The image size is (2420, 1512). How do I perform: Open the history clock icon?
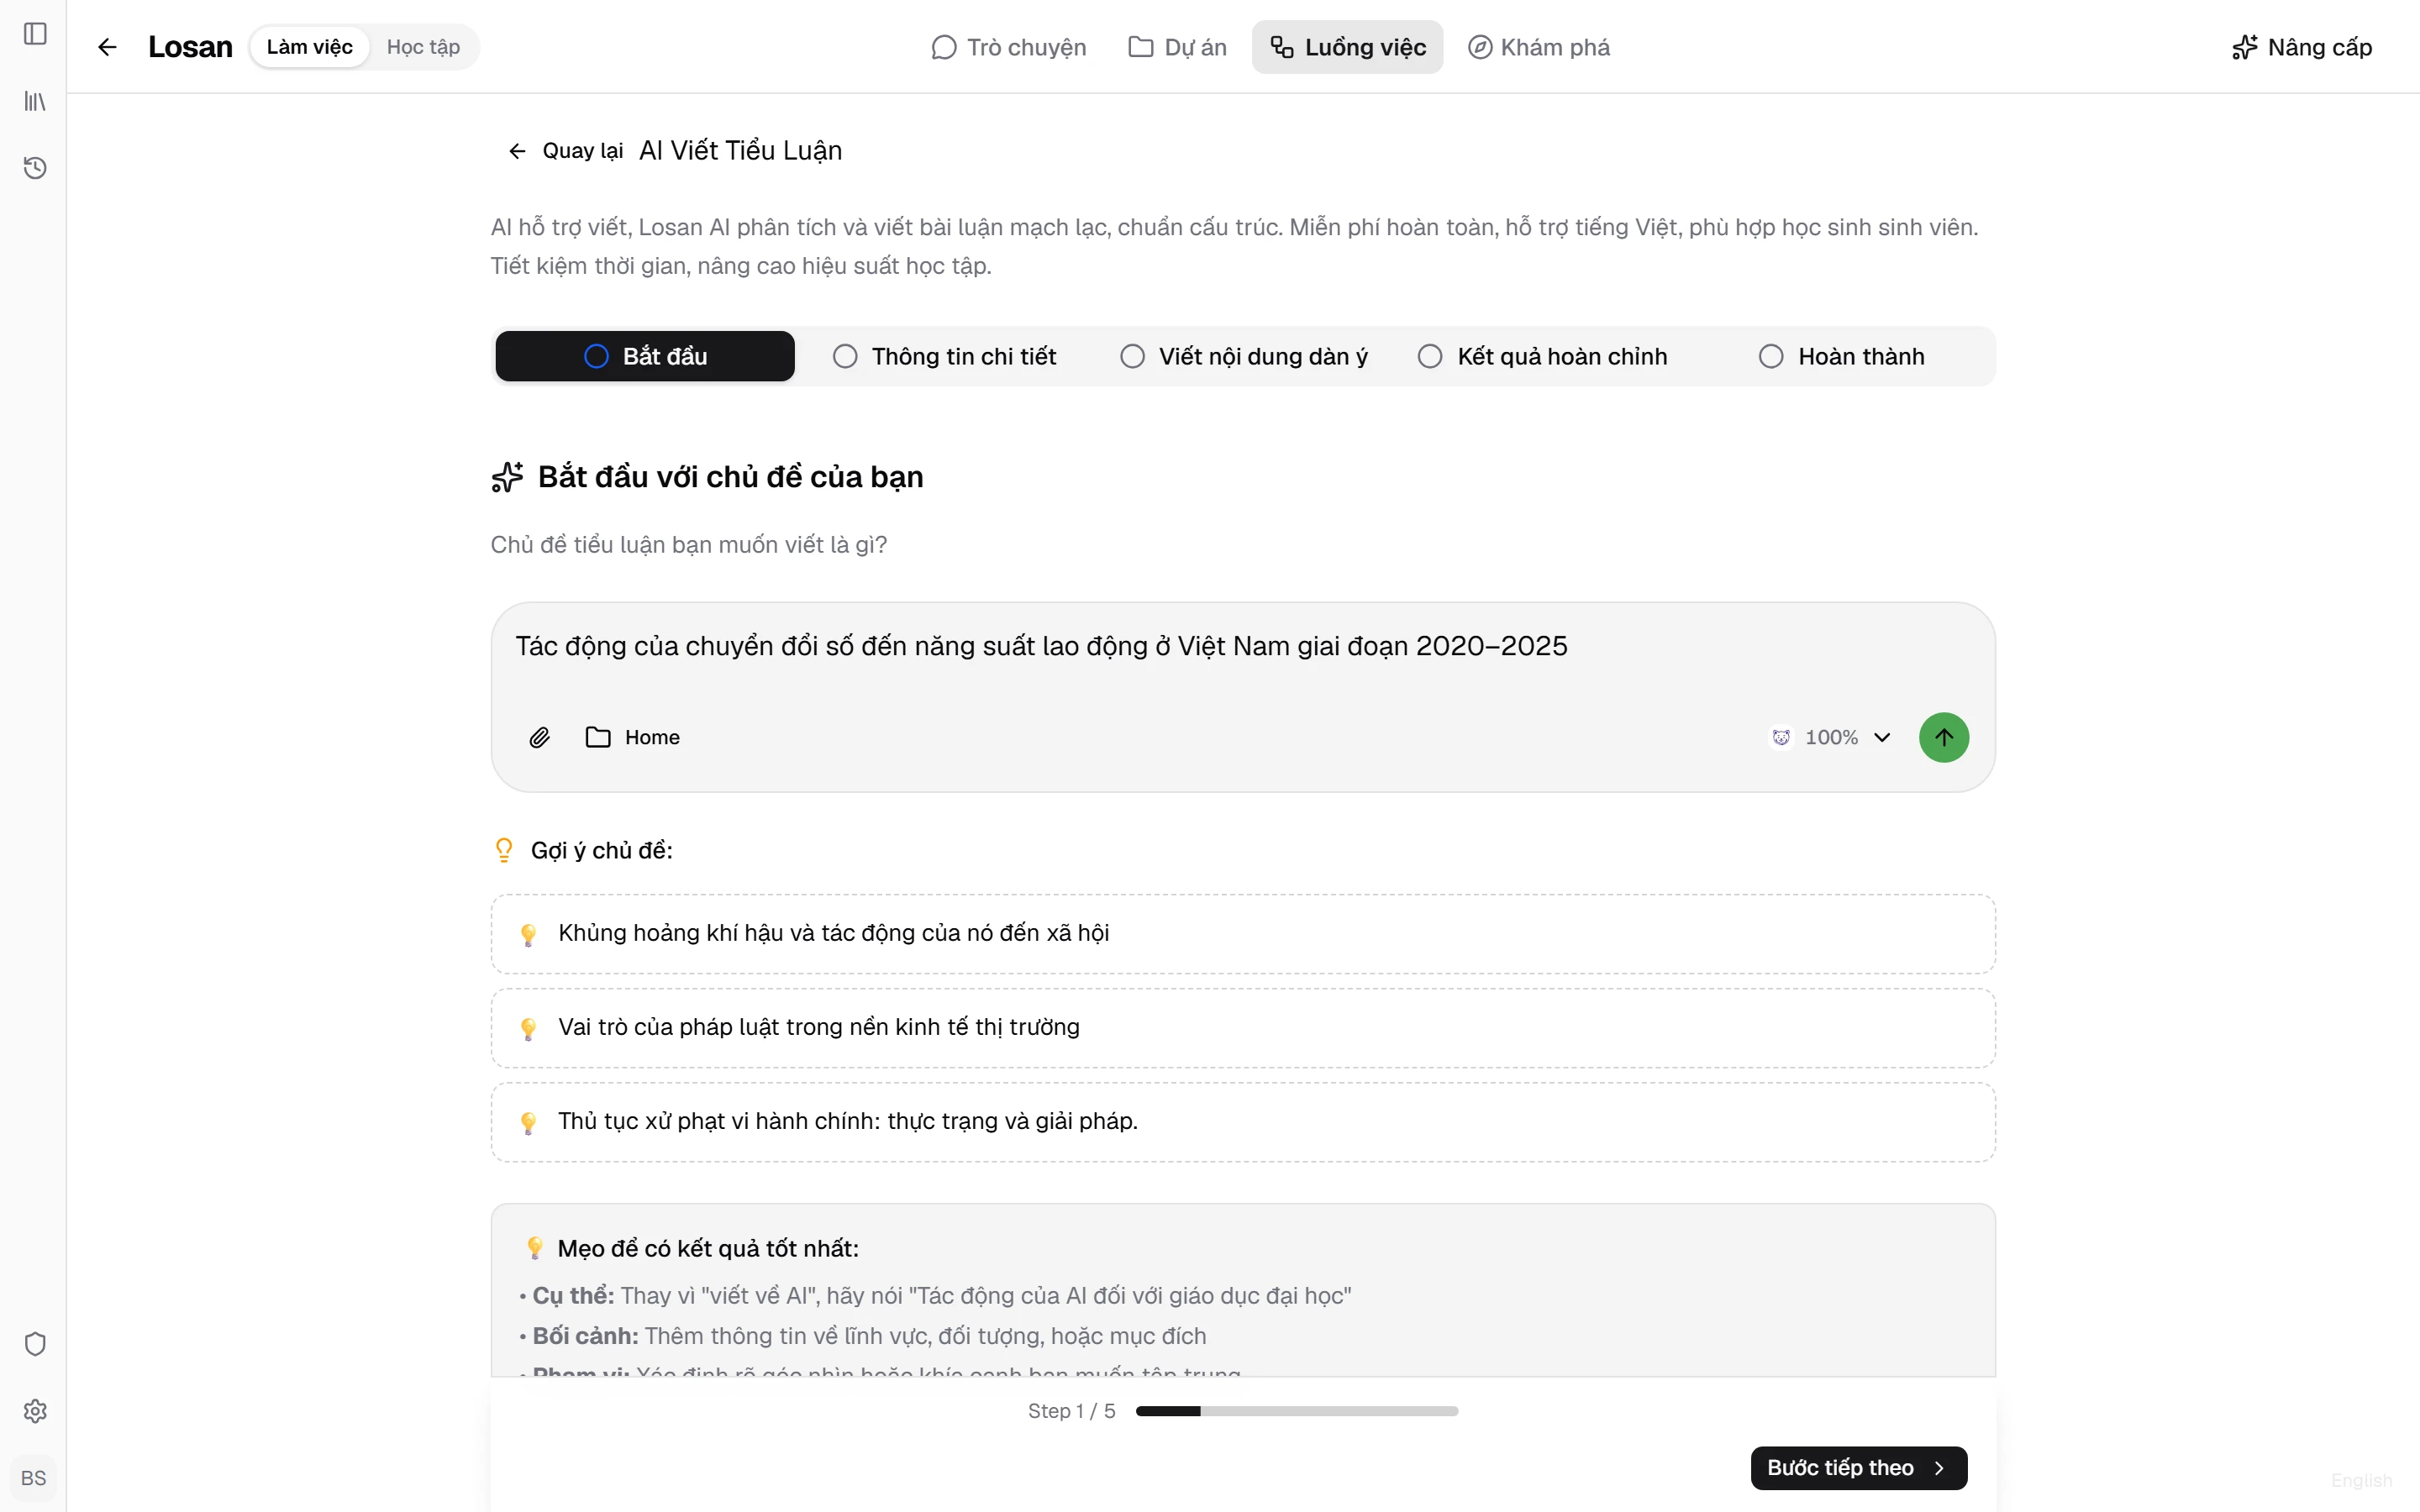(35, 168)
